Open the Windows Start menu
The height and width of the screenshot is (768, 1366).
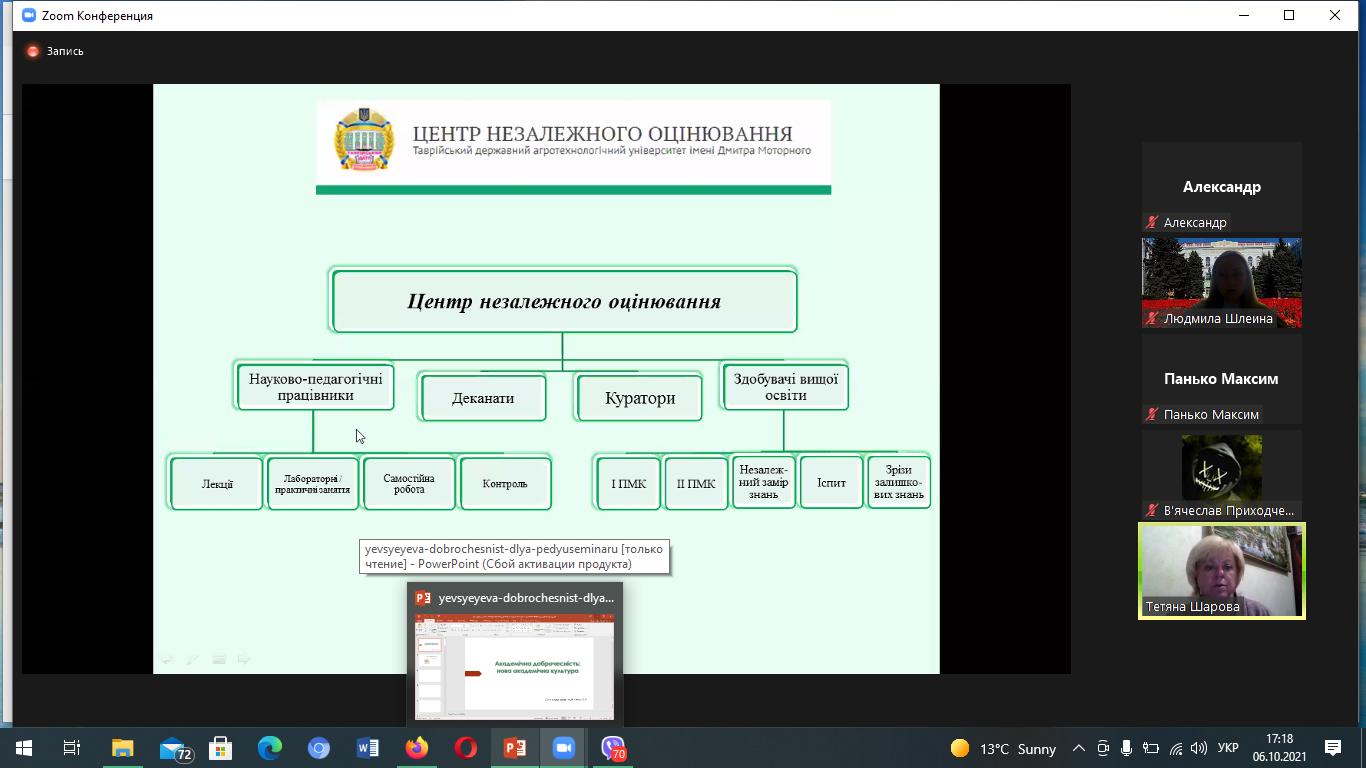pyautogui.click(x=23, y=748)
